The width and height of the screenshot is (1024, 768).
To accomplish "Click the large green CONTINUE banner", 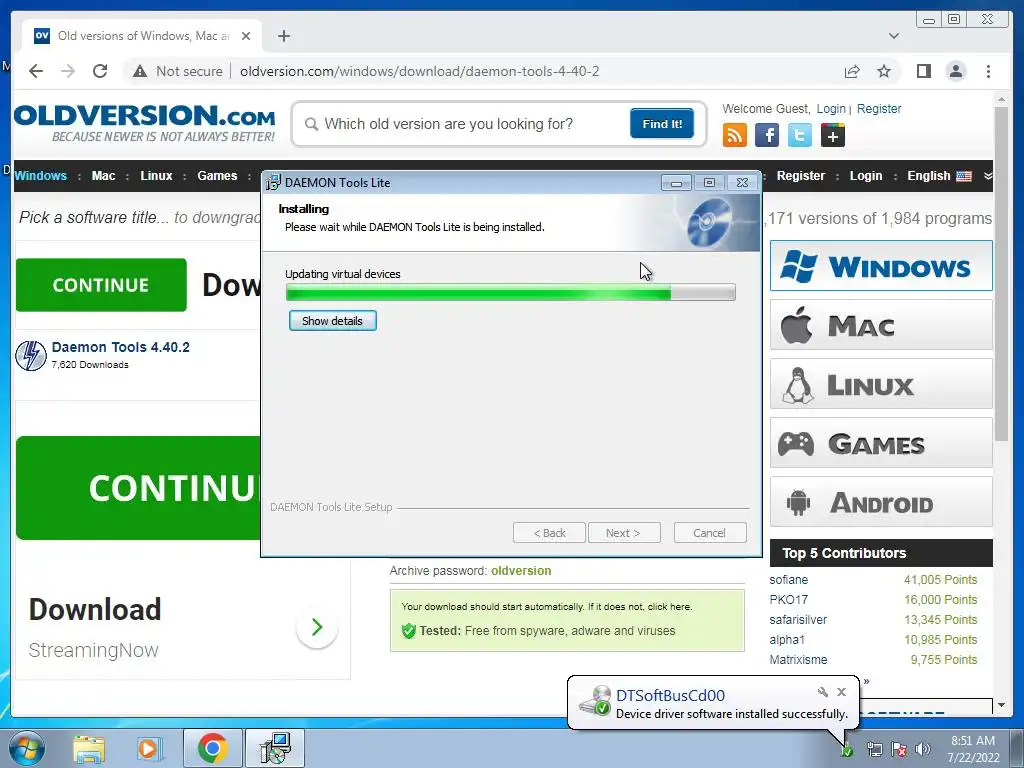I will [138, 488].
